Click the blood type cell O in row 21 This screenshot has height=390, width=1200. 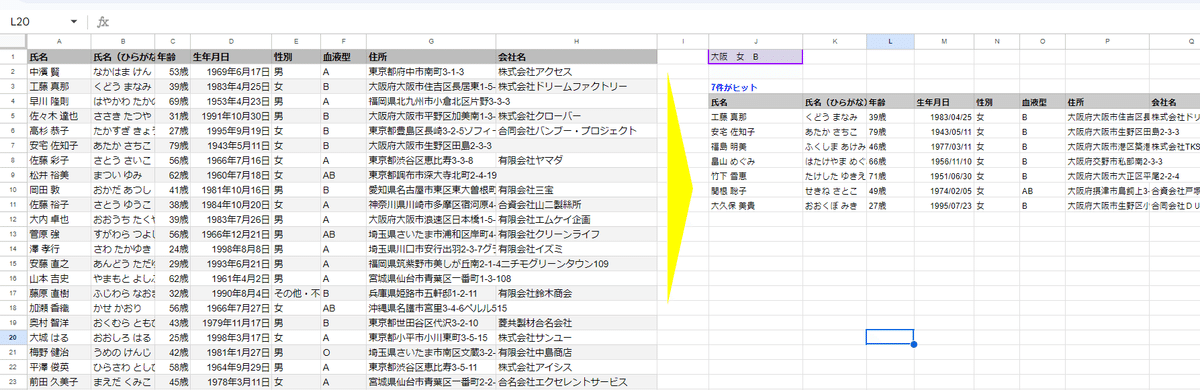pos(343,352)
